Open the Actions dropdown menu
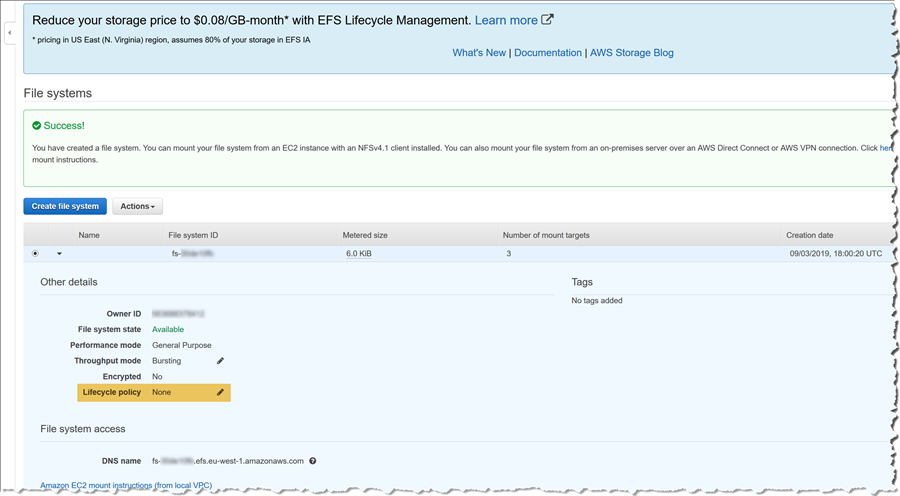This screenshot has height=496, width=900. (137, 206)
